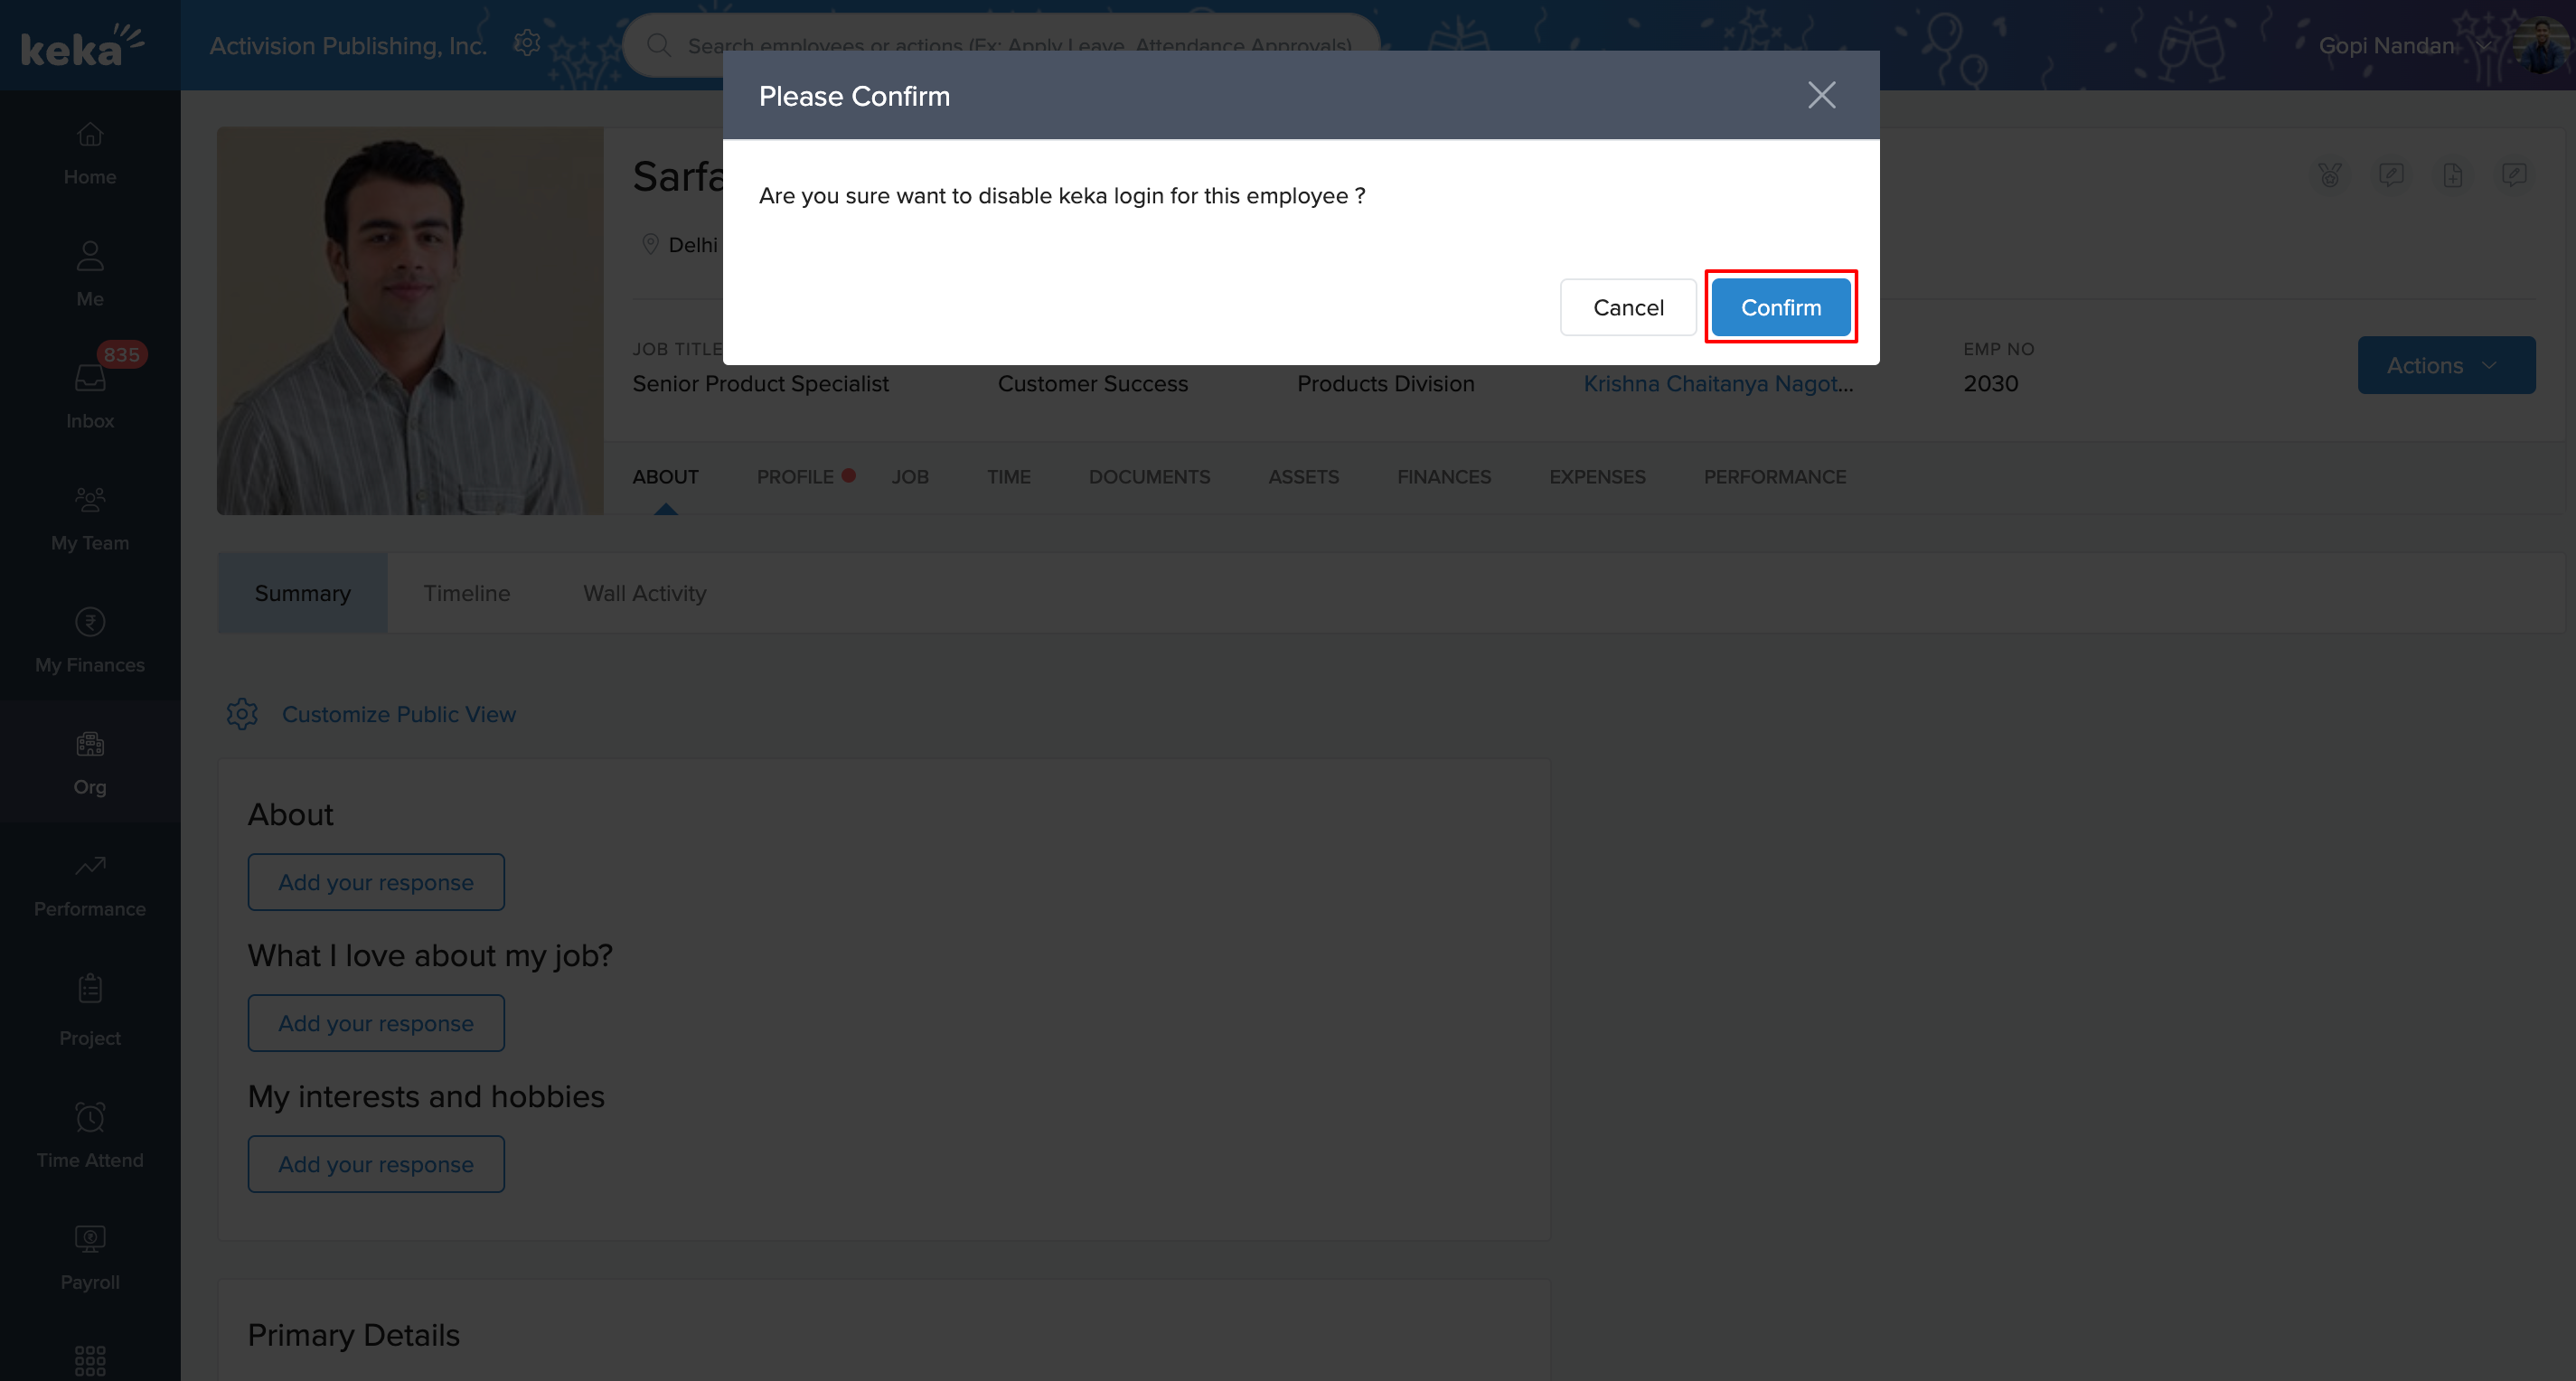Cancel the confirmation dialog
This screenshot has height=1381, width=2576.
click(1627, 307)
